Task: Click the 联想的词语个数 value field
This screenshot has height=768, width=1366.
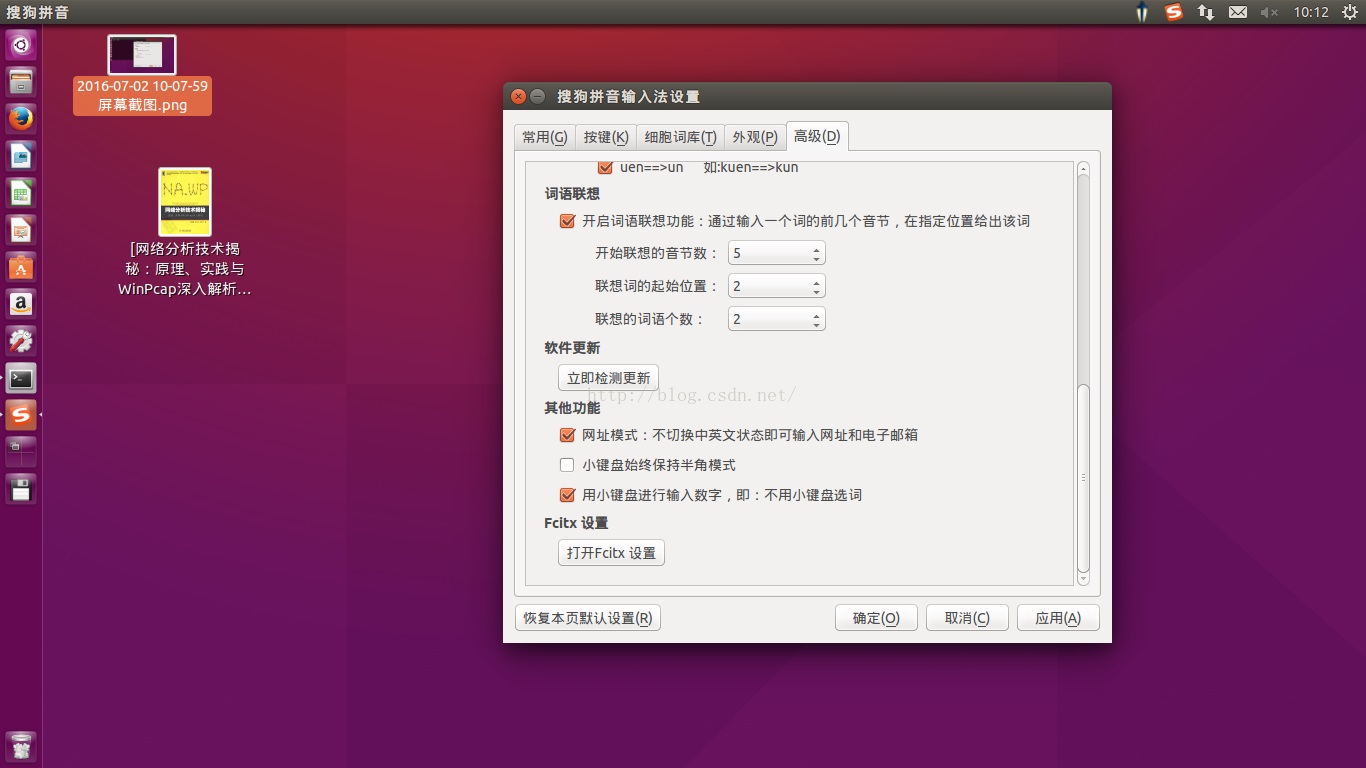Action: [769, 320]
